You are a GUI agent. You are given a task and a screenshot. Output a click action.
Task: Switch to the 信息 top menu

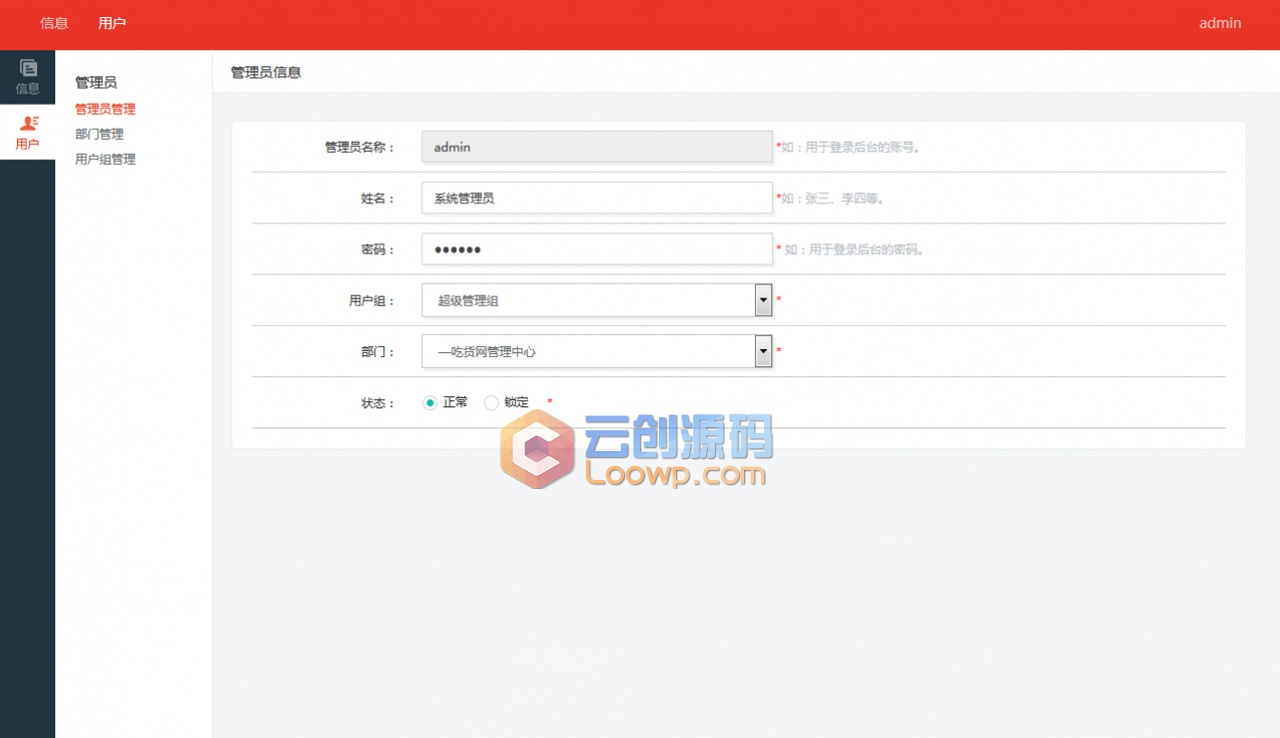point(54,23)
